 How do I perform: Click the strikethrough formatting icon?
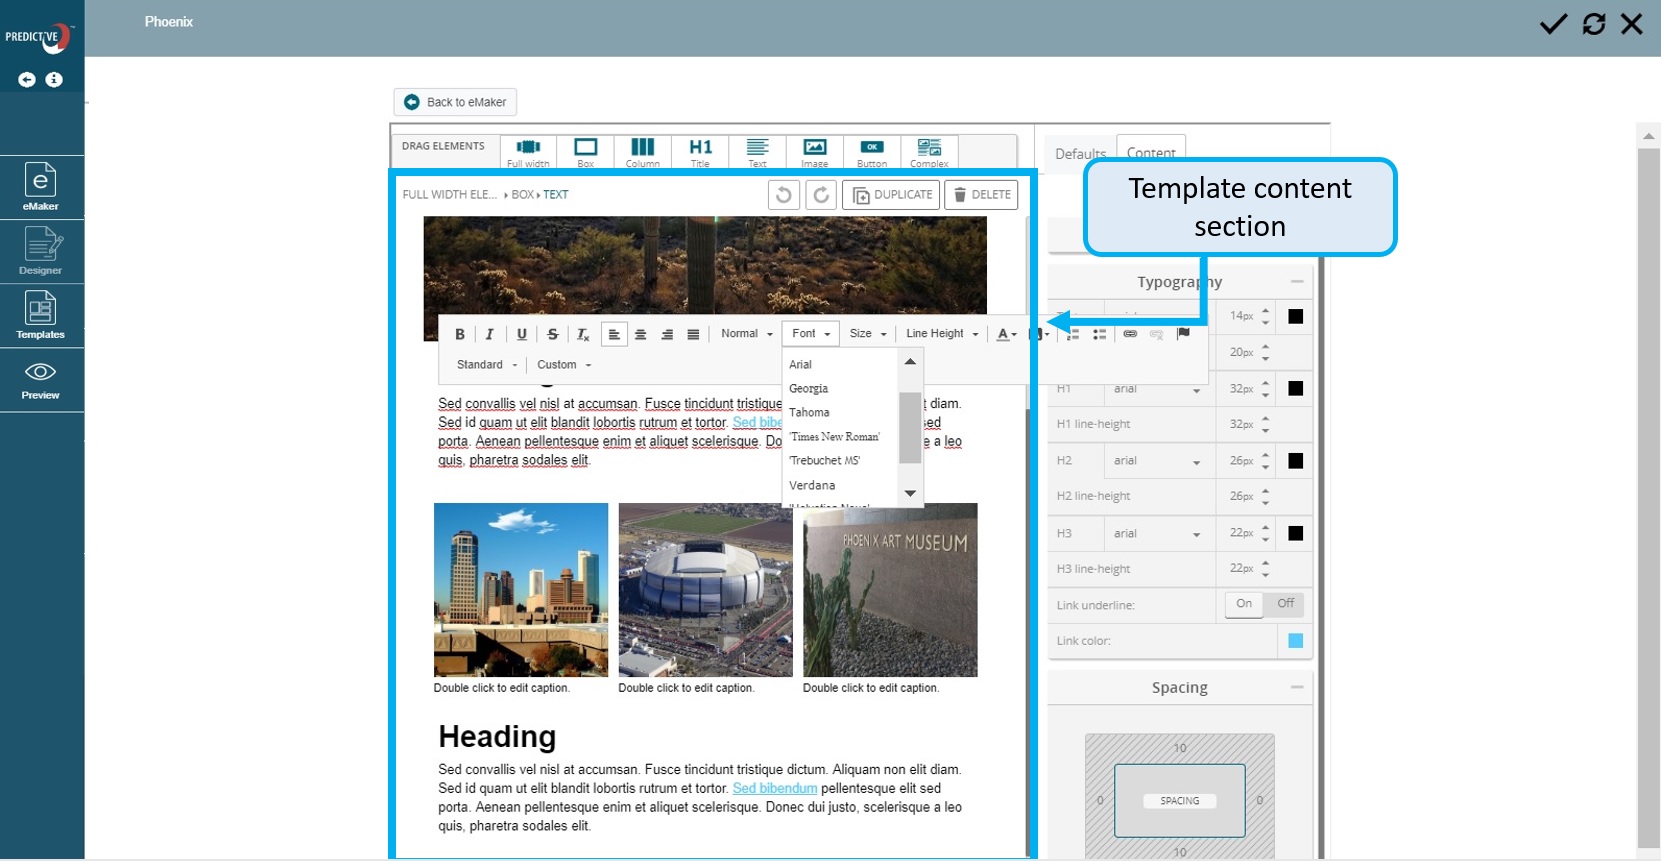552,334
